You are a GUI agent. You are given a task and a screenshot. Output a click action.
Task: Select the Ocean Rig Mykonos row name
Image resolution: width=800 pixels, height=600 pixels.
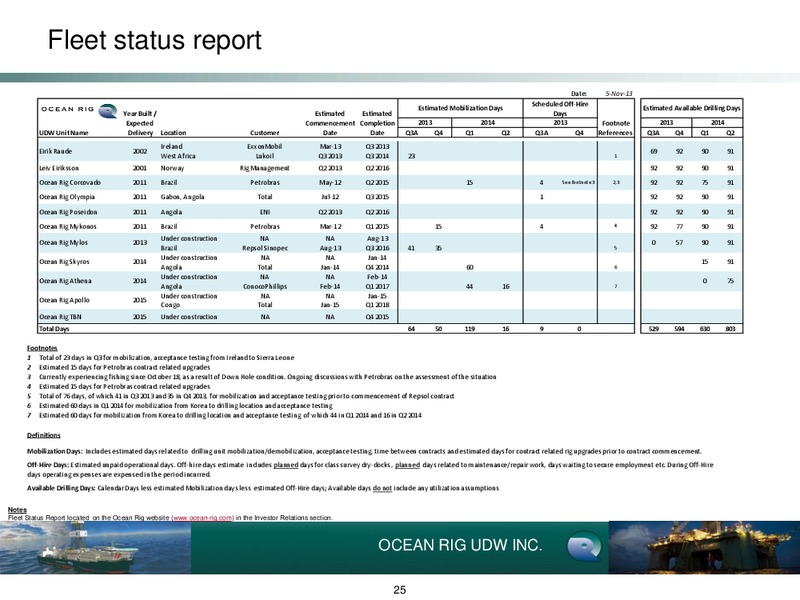tap(68, 227)
